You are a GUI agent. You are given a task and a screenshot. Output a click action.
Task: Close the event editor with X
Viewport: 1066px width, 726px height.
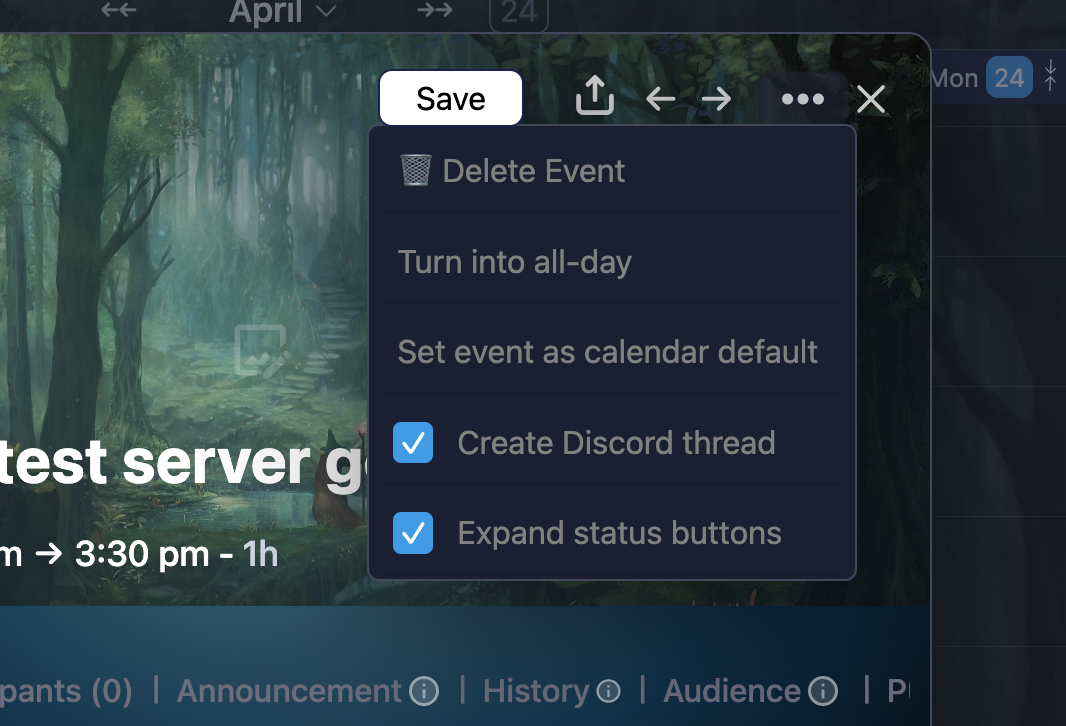point(871,99)
